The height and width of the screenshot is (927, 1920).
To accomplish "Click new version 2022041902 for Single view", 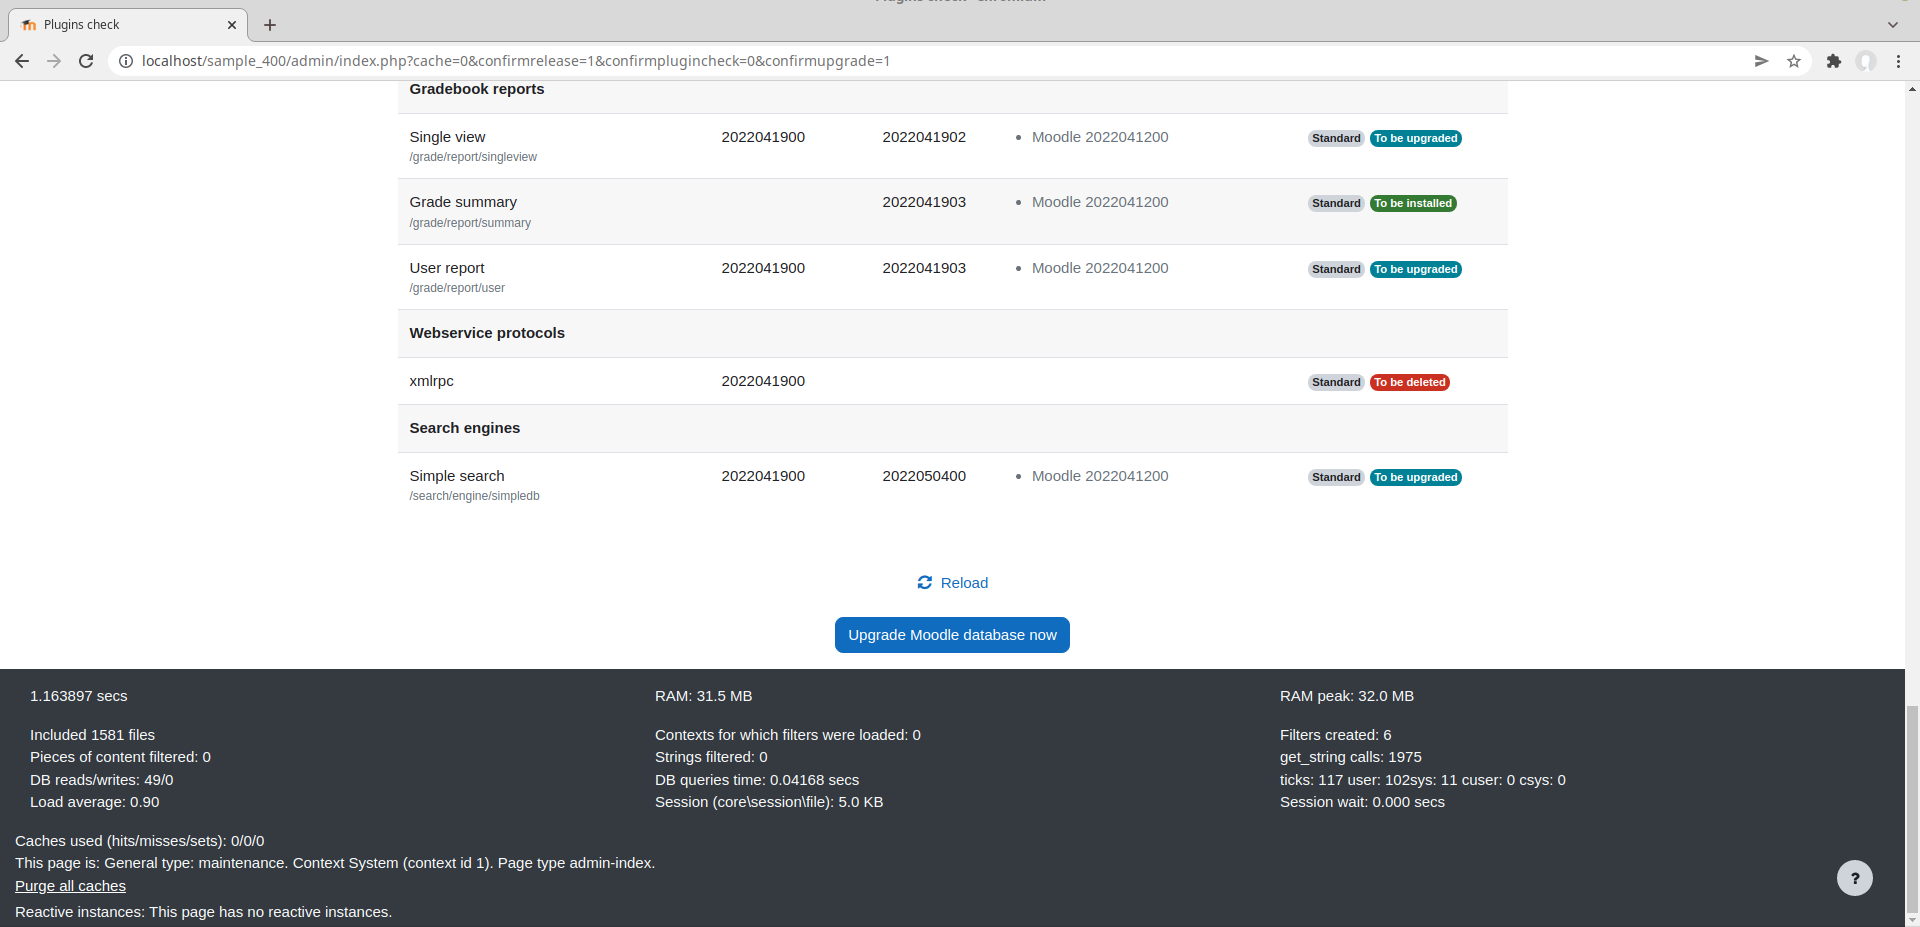I will click(x=924, y=137).
